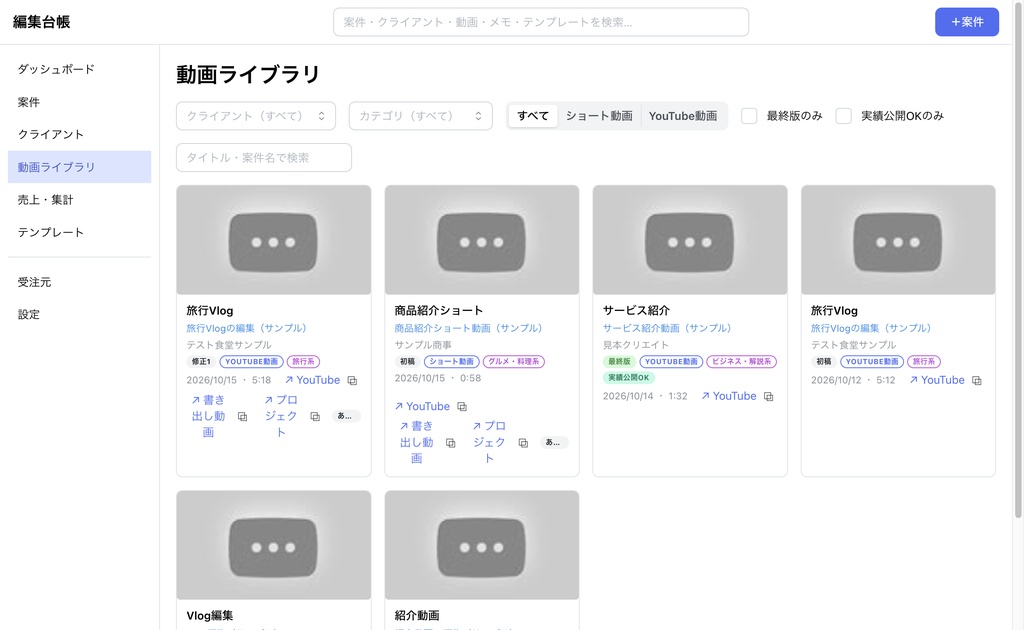Click あ... badge on 修正1 旅行Vlog card

pos(346,416)
